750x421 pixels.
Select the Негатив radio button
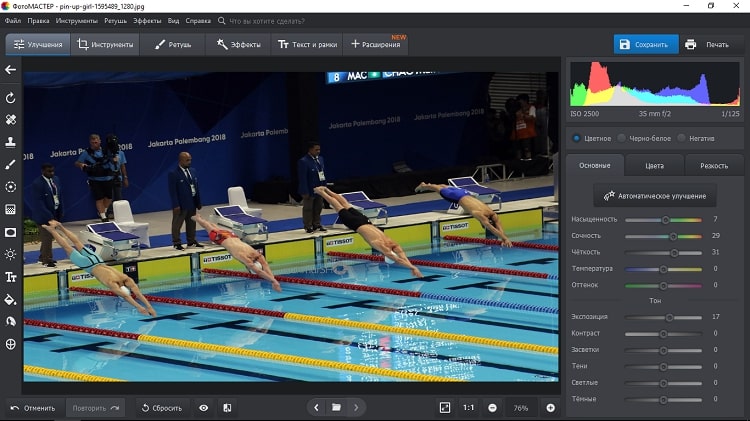tap(681, 138)
